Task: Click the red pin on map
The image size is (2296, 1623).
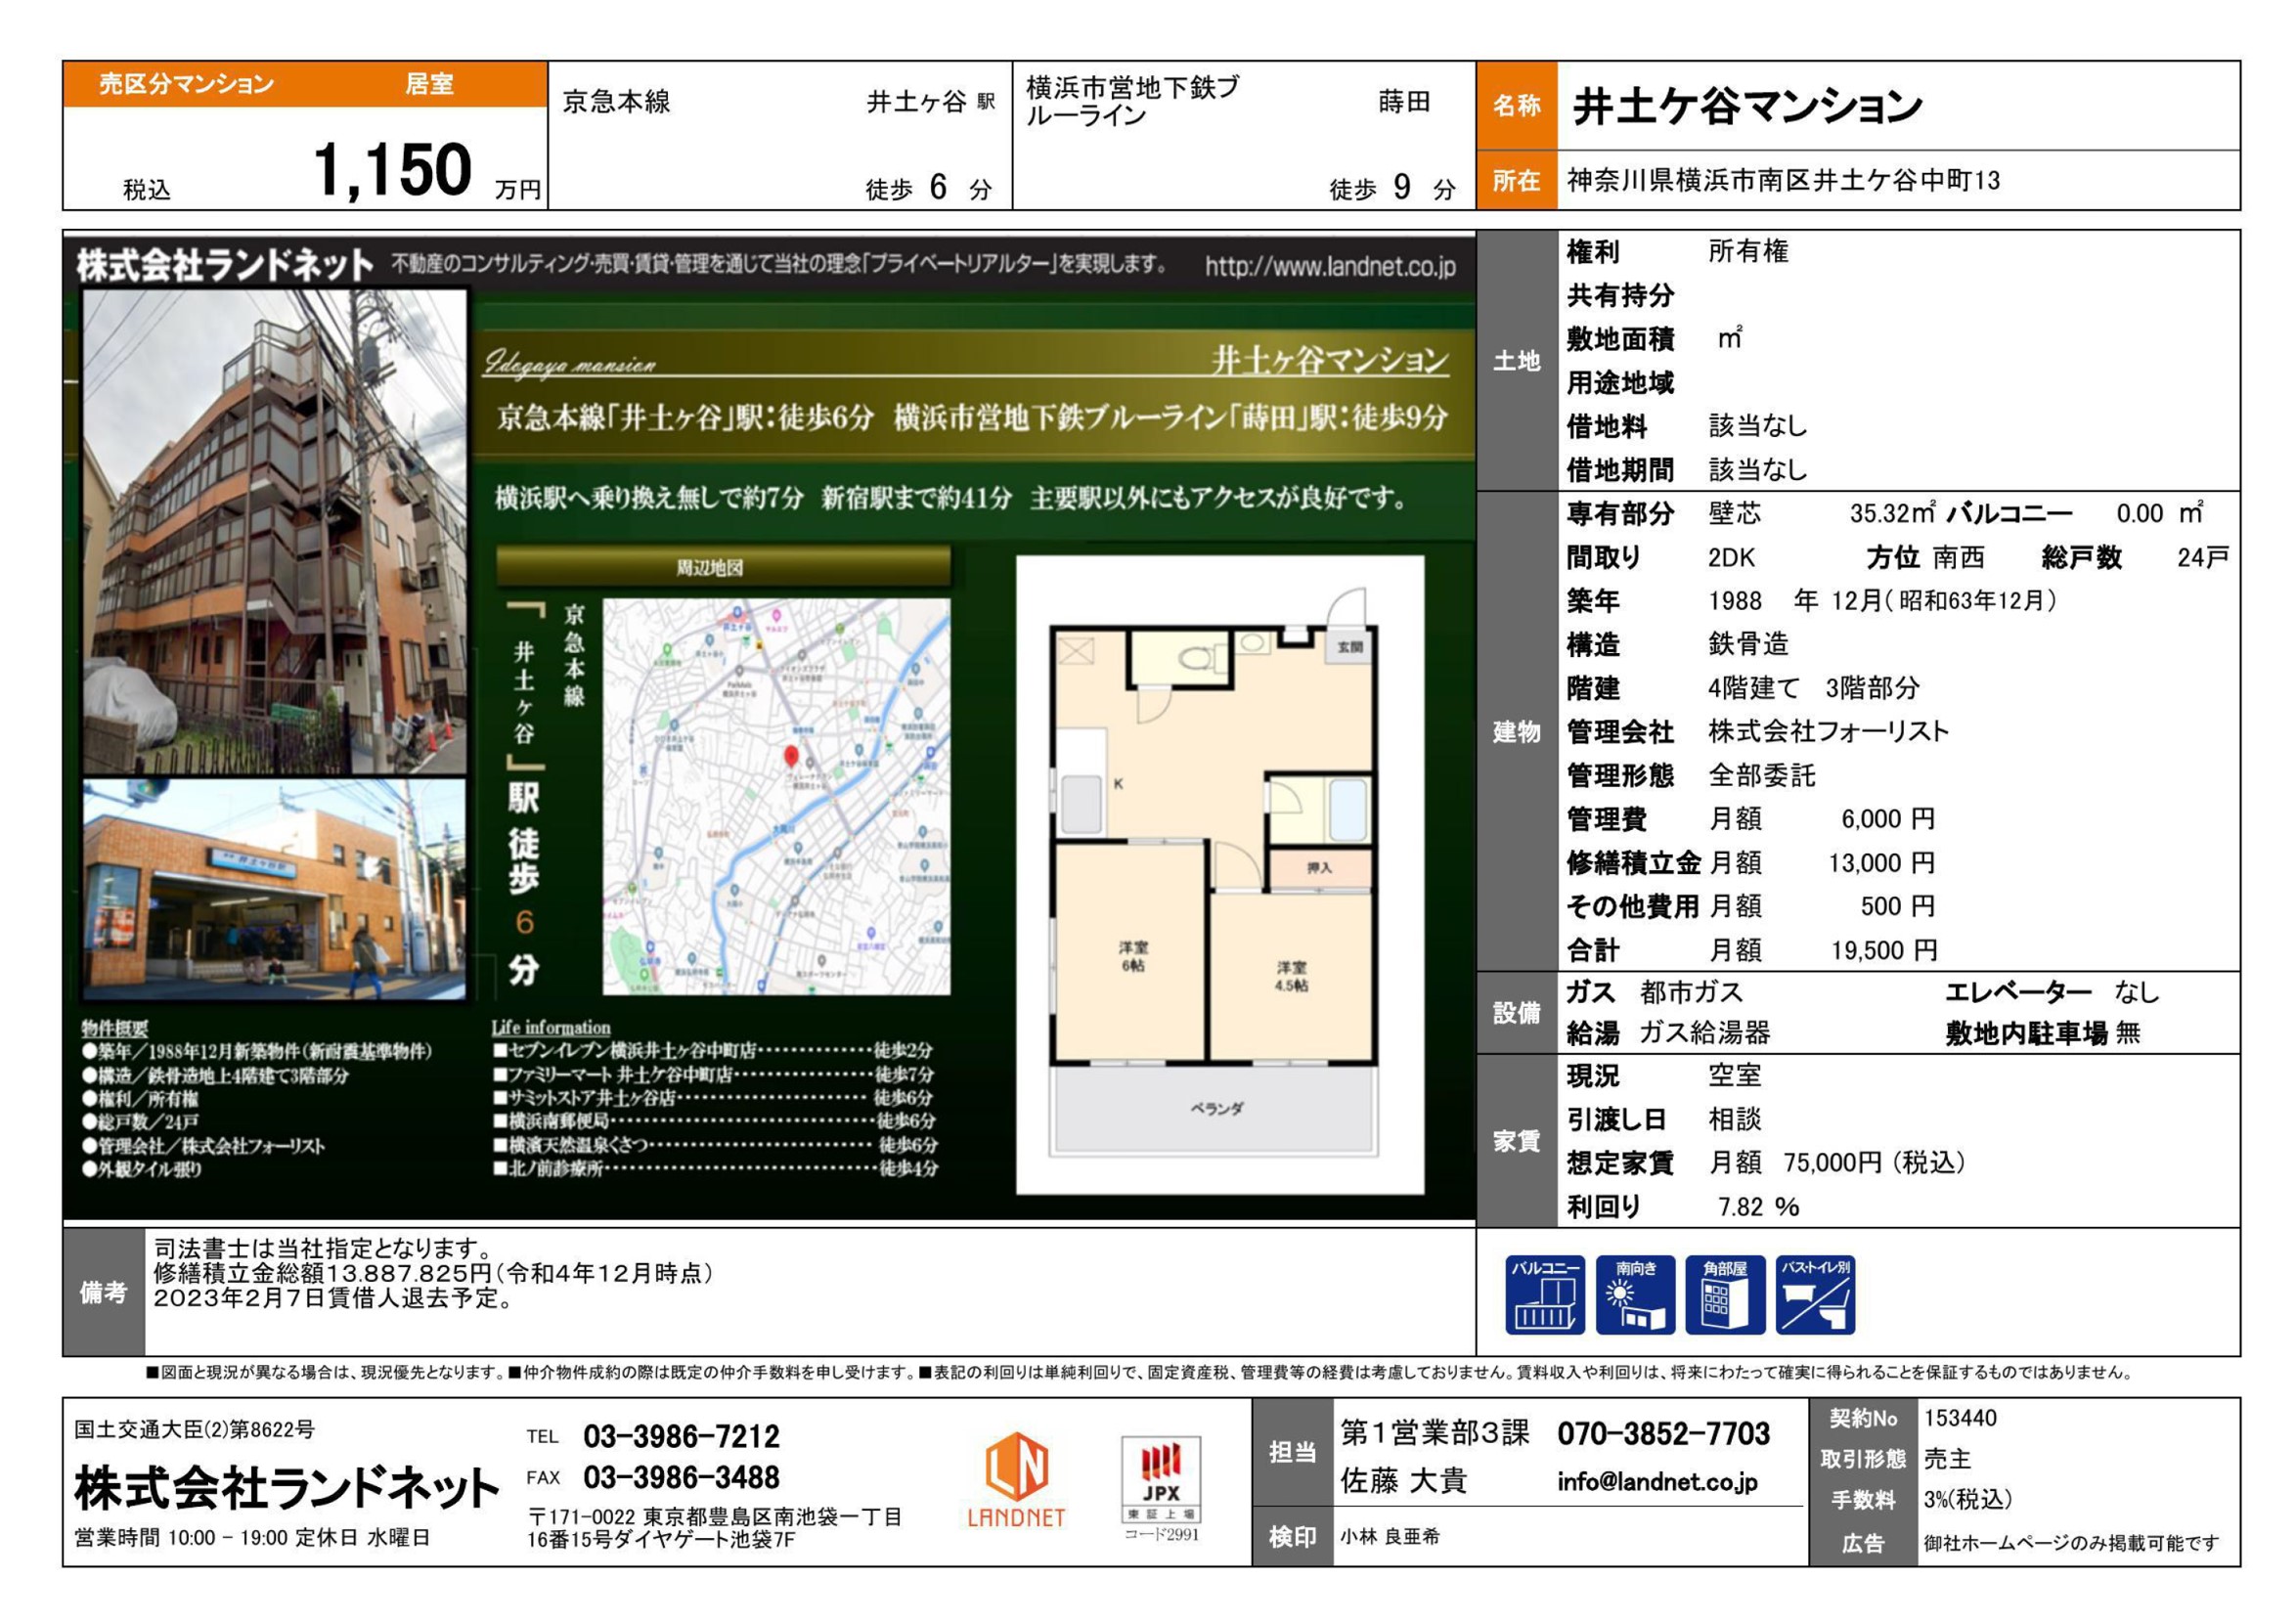Action: pos(791,756)
